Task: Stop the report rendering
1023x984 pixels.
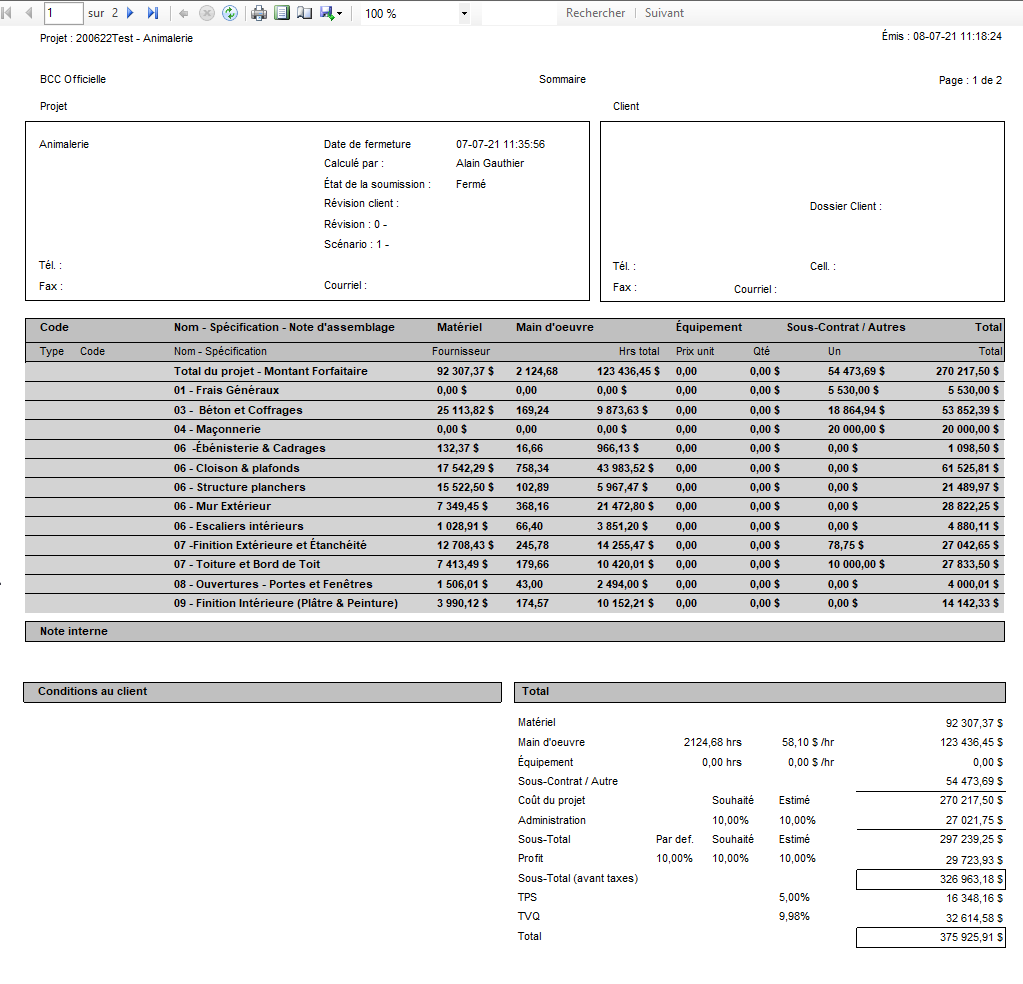Action: (207, 13)
